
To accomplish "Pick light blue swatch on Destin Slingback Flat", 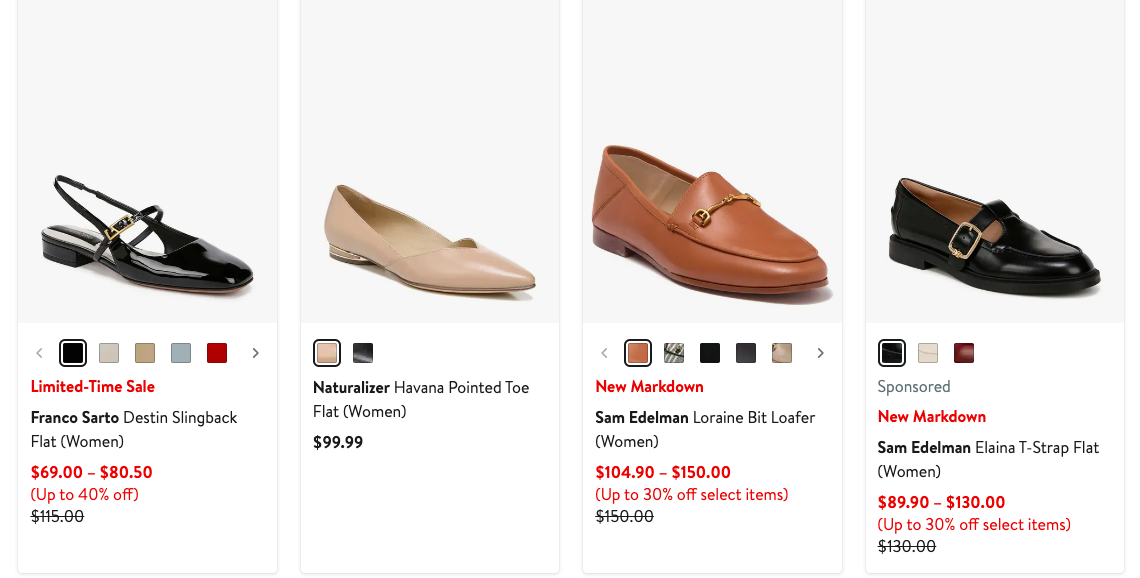I will (x=181, y=353).
